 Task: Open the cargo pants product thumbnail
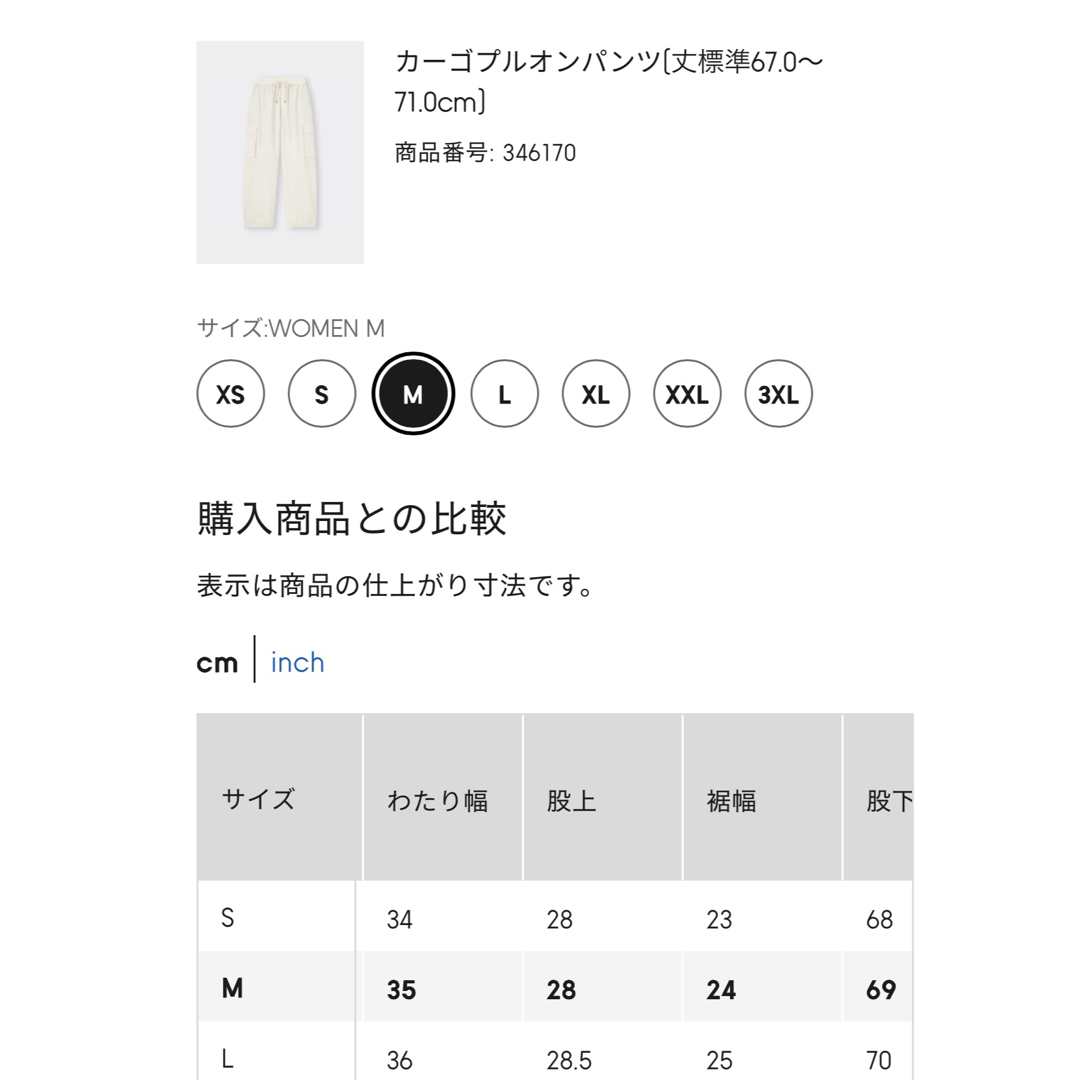pos(280,152)
